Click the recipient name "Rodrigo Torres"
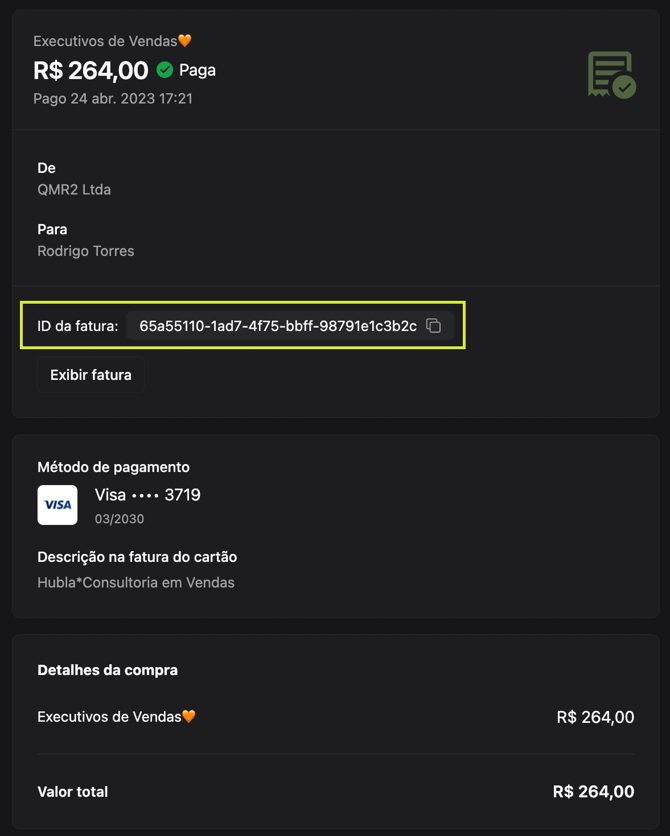Viewport: 670px width, 836px height. (x=86, y=251)
